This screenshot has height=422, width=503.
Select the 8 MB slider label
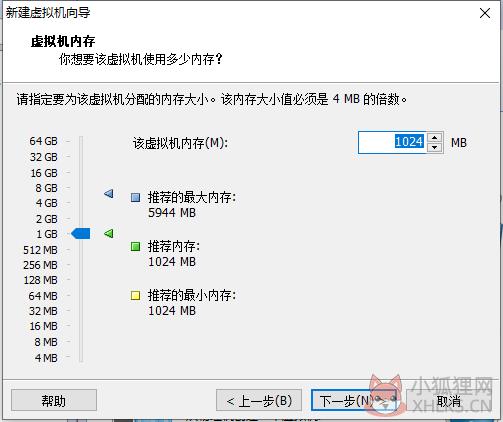coord(46,342)
